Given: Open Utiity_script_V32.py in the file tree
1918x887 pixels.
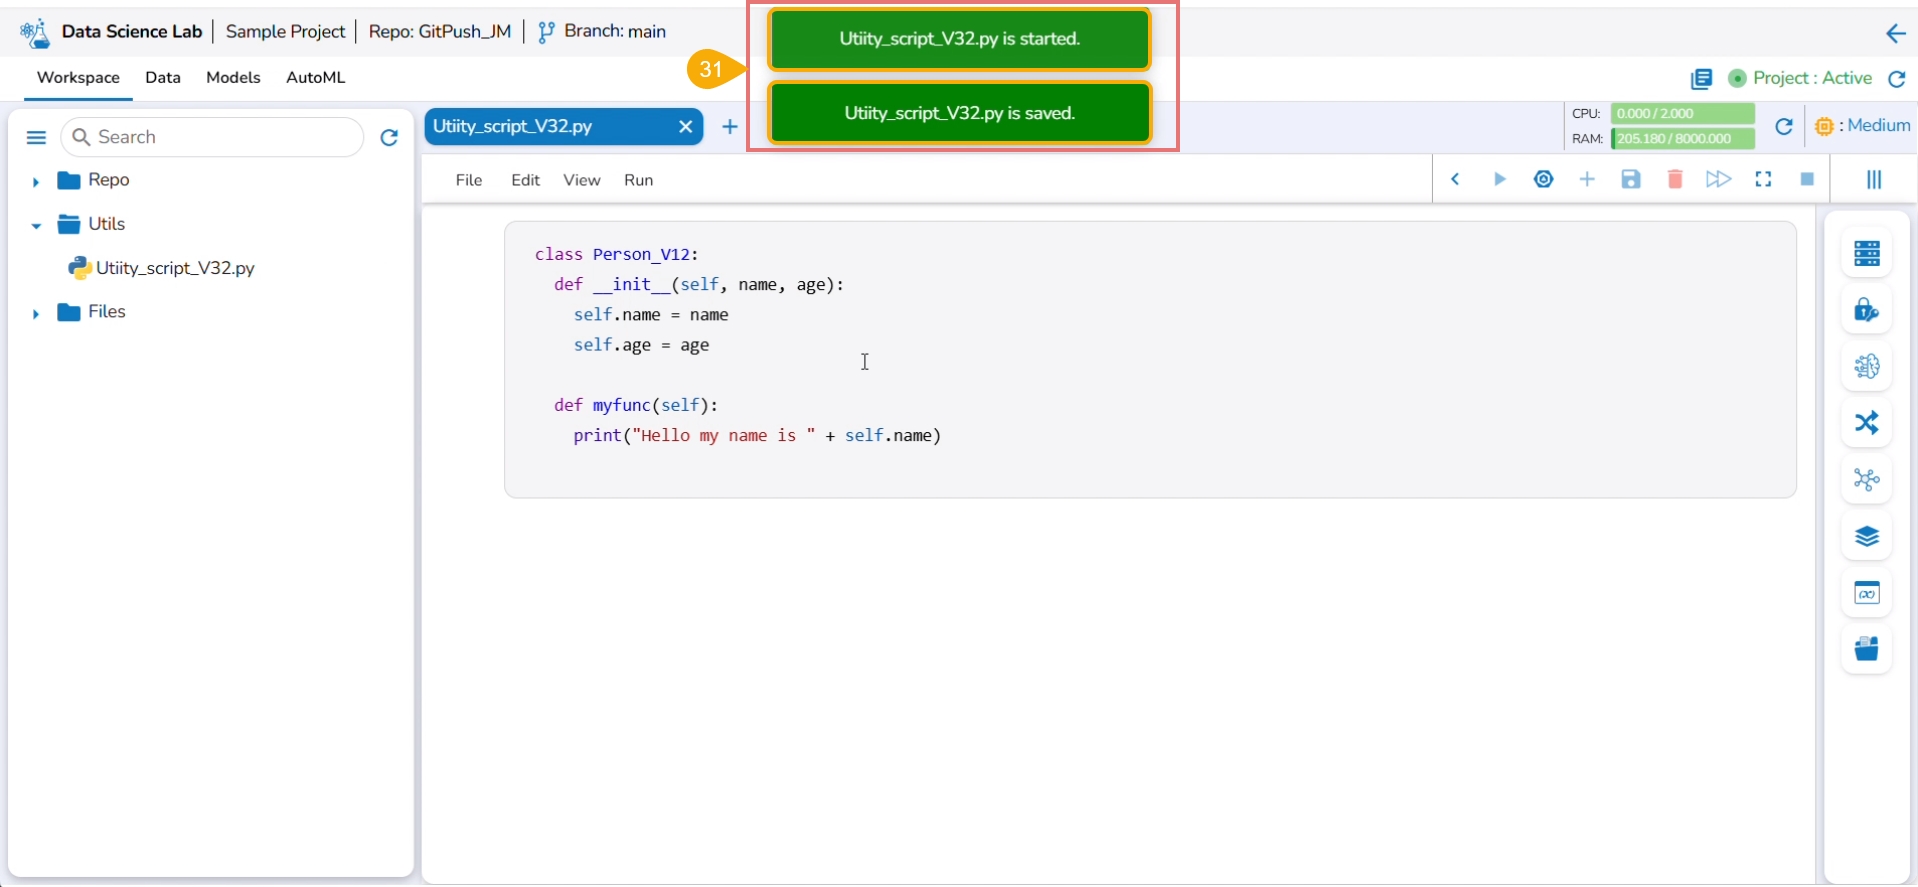Looking at the screenshot, I should pyautogui.click(x=175, y=268).
